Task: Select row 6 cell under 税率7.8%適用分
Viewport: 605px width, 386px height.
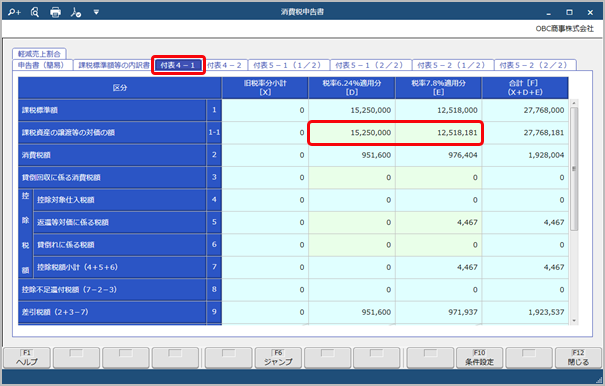Action: point(438,245)
